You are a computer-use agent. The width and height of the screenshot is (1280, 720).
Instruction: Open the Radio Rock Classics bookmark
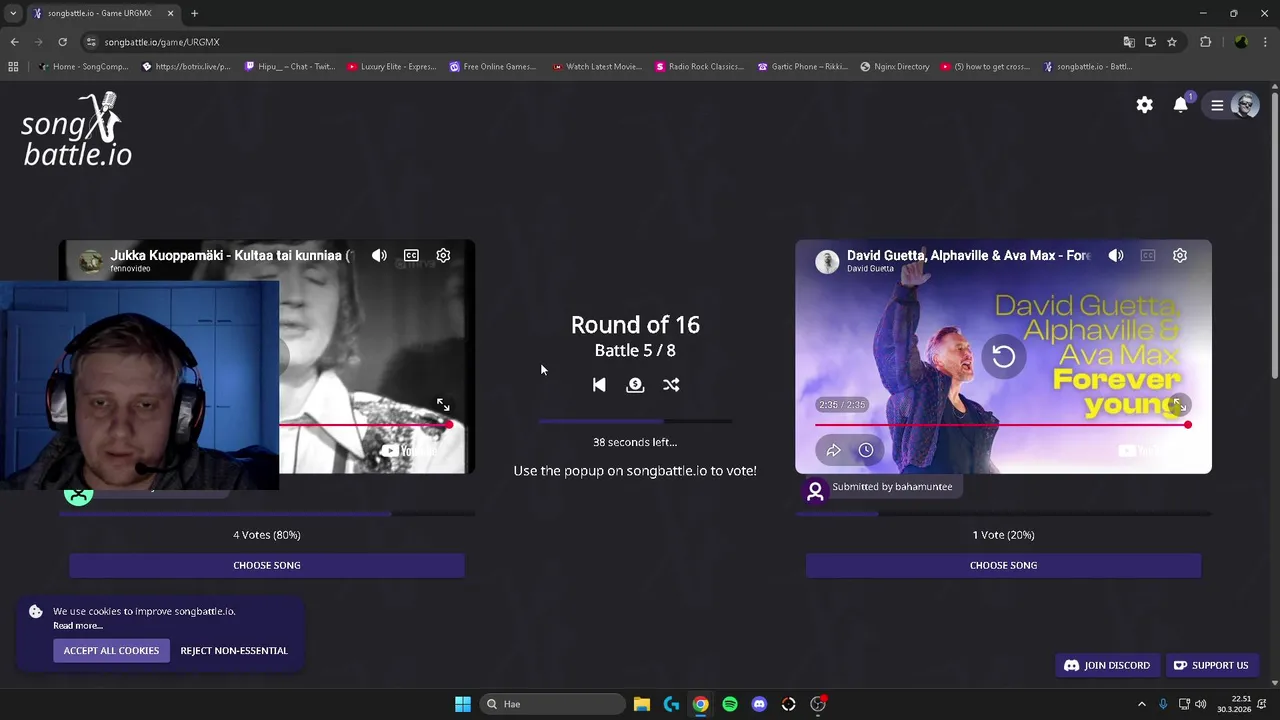[699, 67]
